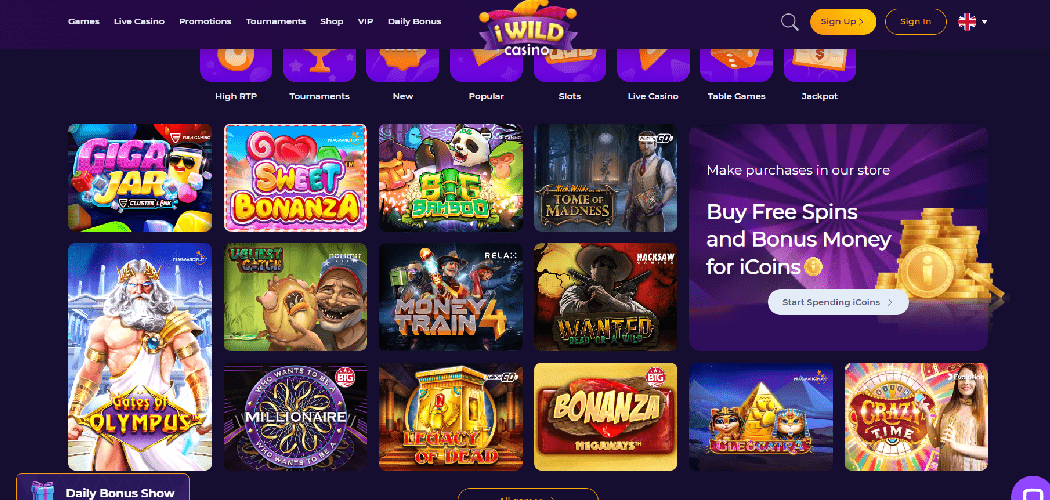The image size is (1050, 500).
Task: Launch the Gates of Olympus game
Action: point(140,357)
